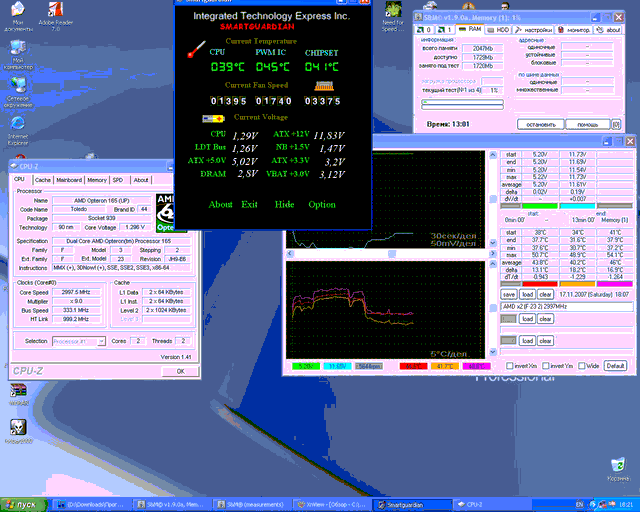
Task: Click up arrow of voltage graph vertical scrollbar
Action: (x=493, y=155)
